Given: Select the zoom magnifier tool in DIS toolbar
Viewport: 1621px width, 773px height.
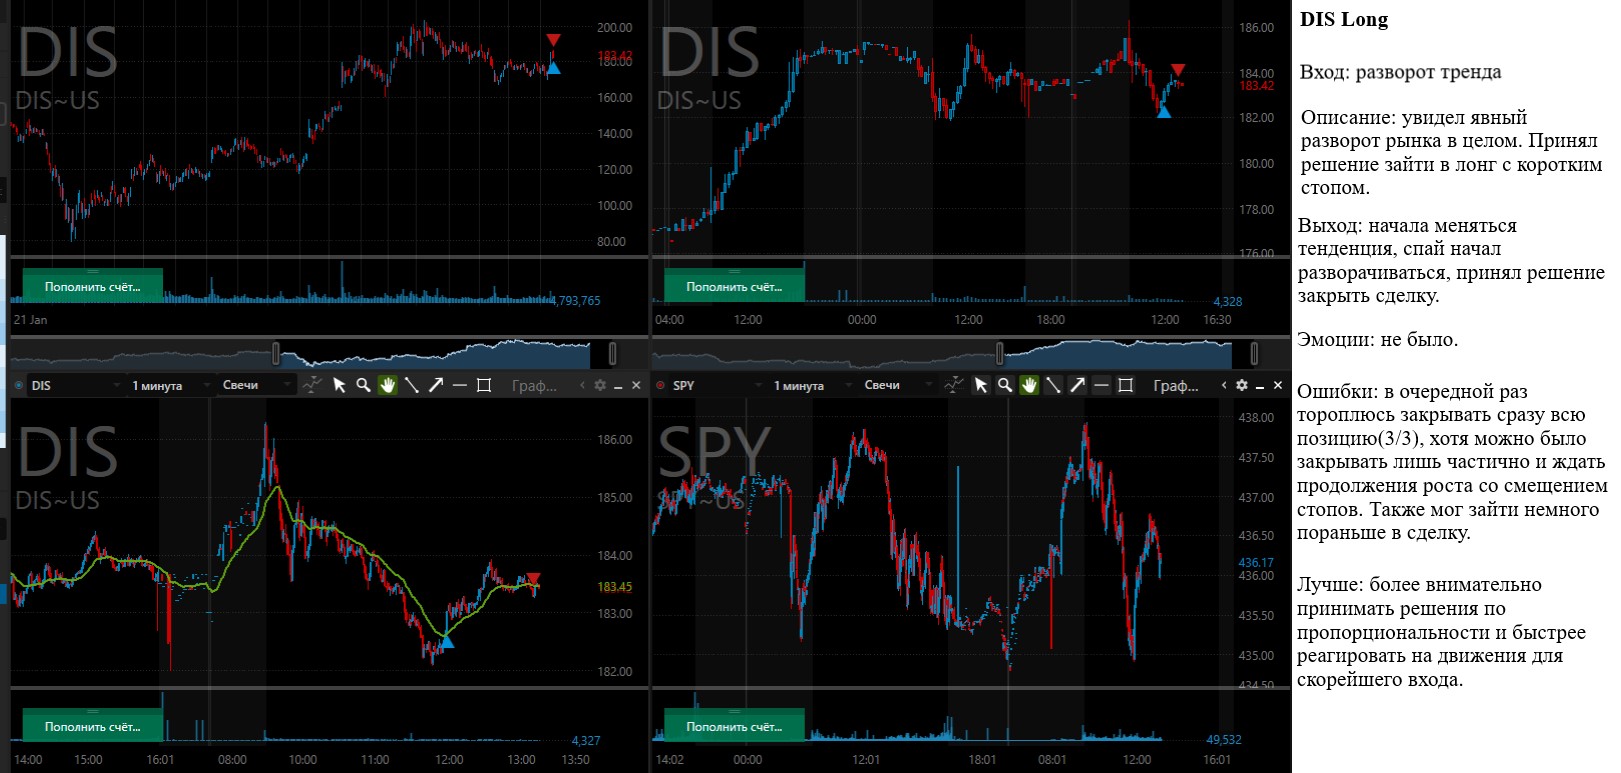Looking at the screenshot, I should [364, 385].
